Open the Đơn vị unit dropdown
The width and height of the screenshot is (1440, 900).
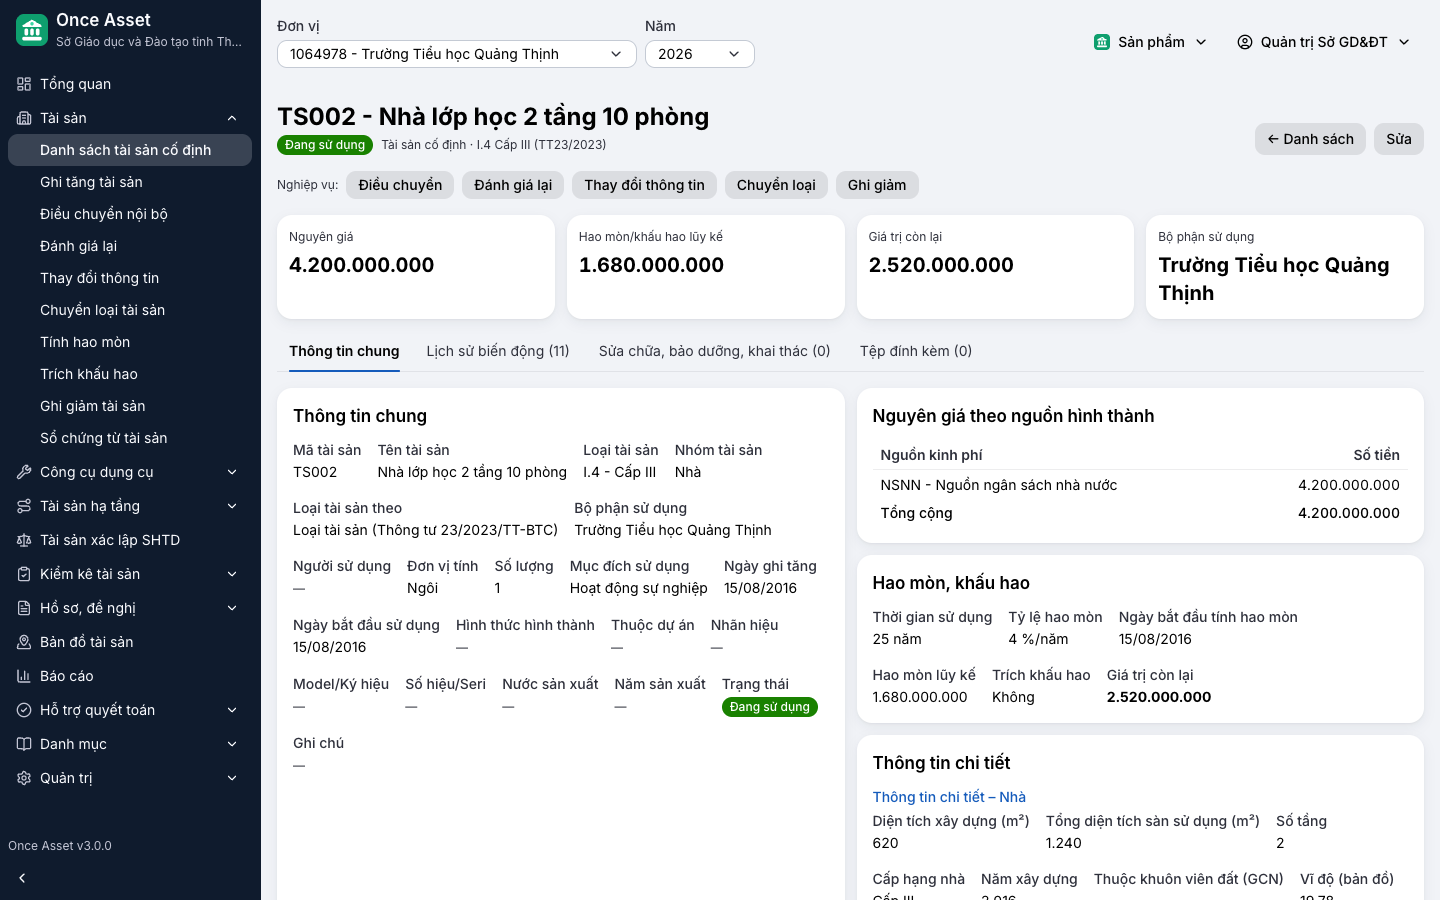click(457, 54)
